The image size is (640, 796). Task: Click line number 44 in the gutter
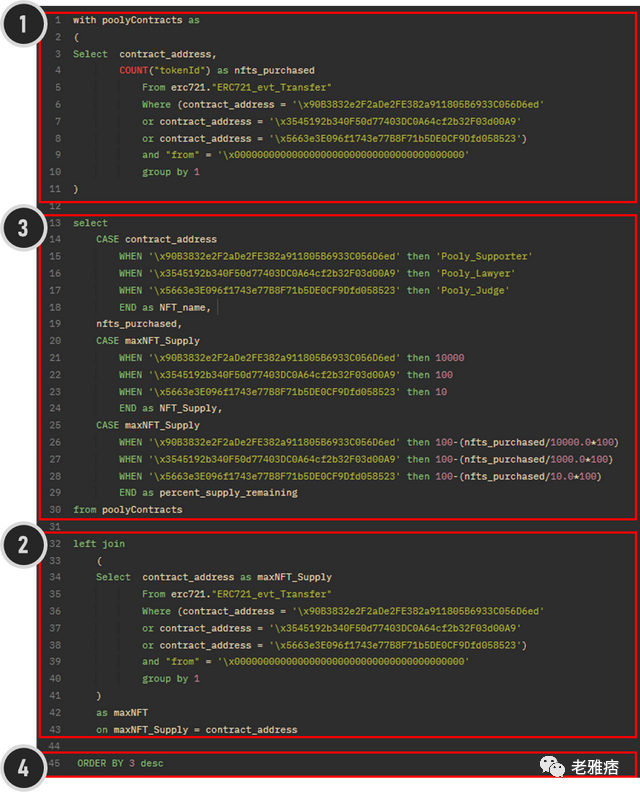click(55, 746)
